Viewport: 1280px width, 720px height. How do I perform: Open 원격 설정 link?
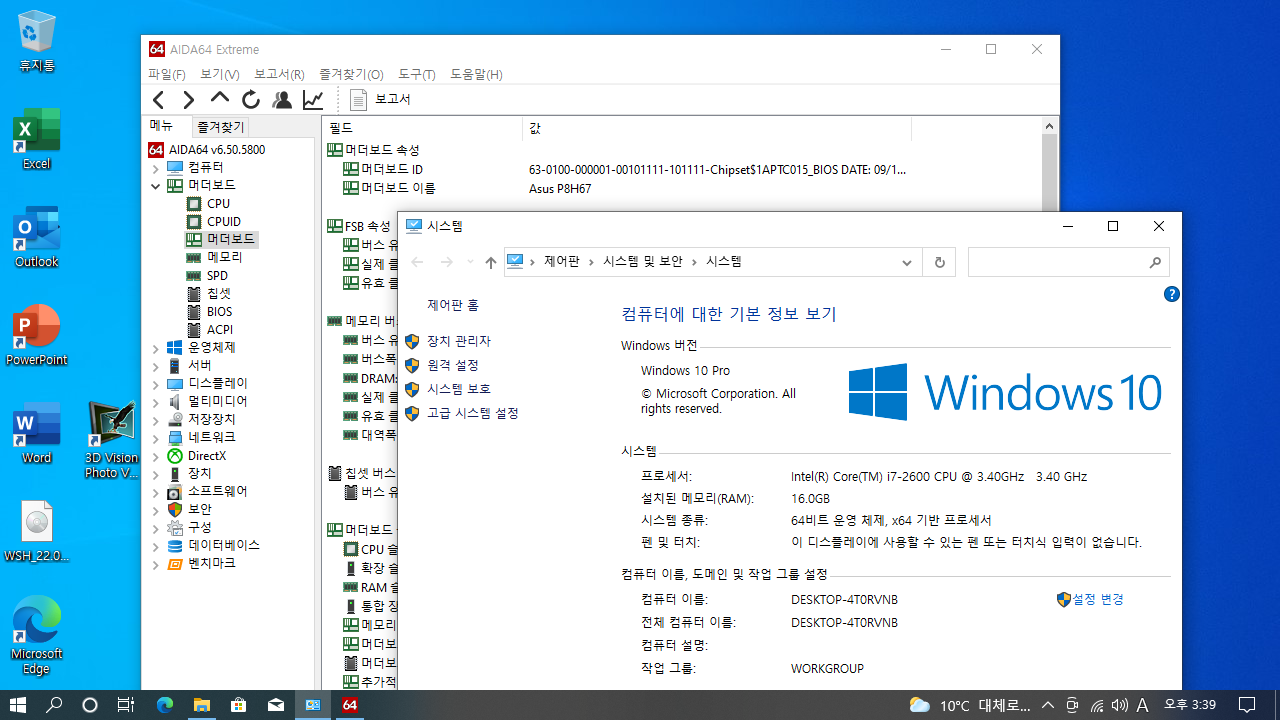pos(452,365)
